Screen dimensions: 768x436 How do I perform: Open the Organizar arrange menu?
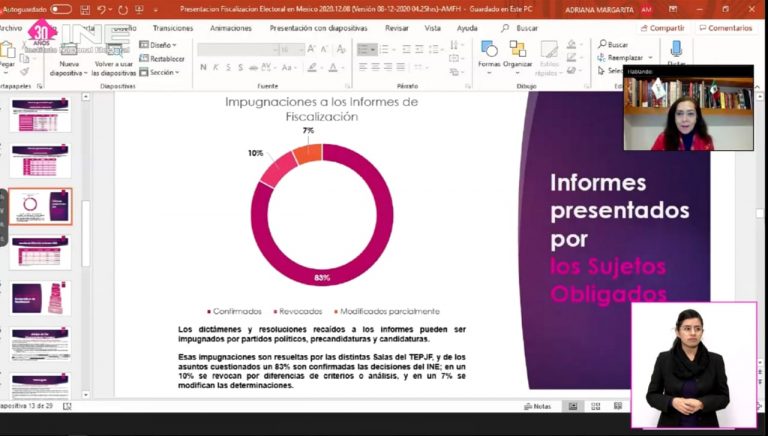[518, 54]
